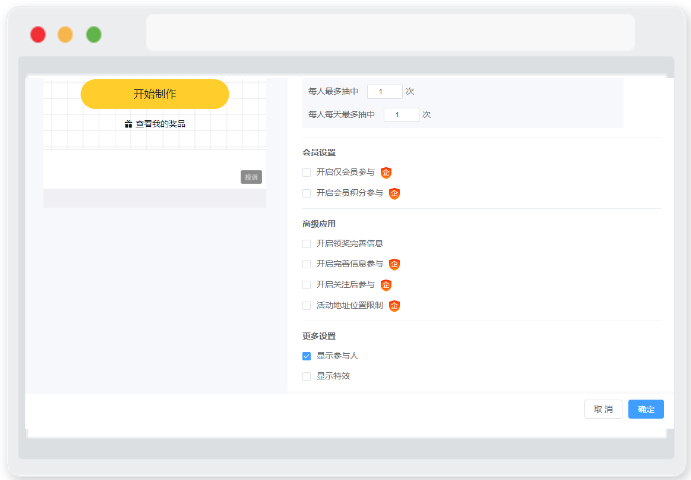The image size is (691, 480).
Task: Enable 开启会员积分参与 checkbox
Action: tap(306, 193)
